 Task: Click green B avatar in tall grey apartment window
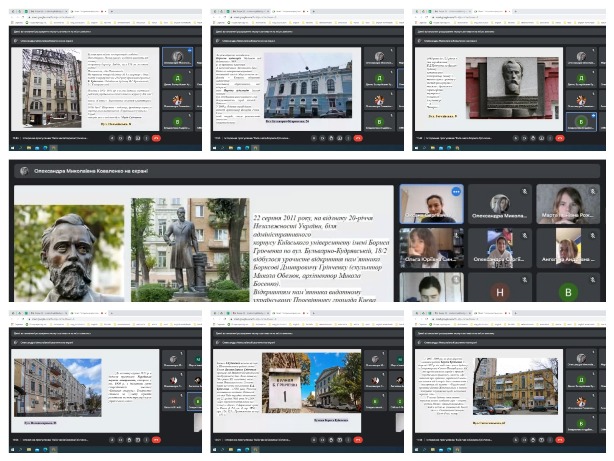[x=177, y=122]
